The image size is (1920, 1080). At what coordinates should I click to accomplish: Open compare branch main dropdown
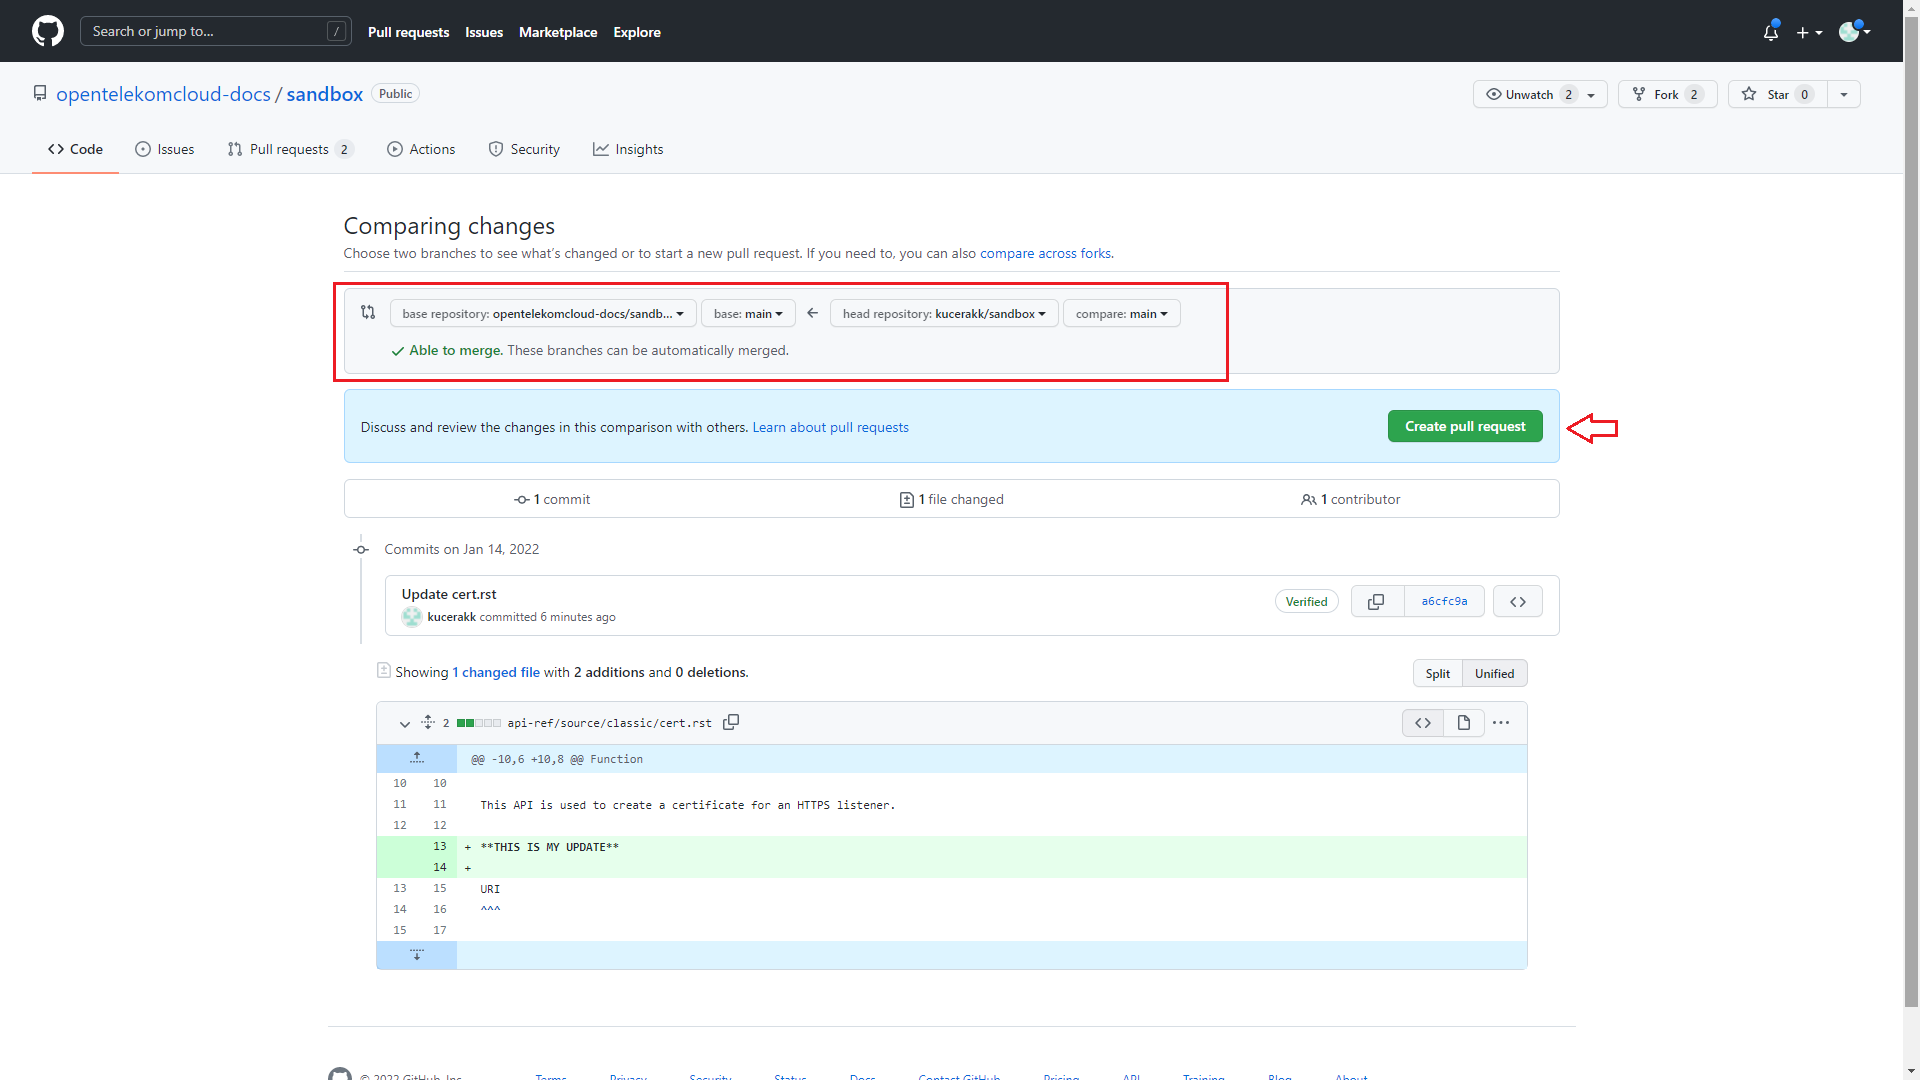pyautogui.click(x=1121, y=313)
